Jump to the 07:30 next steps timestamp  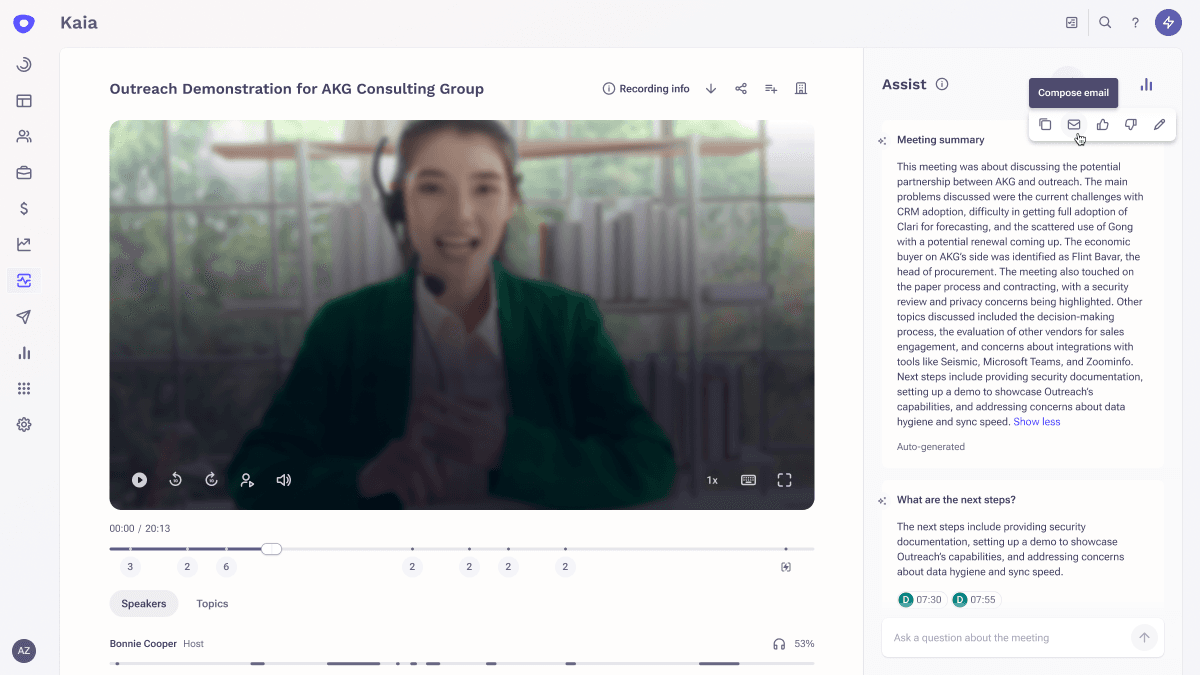point(920,599)
